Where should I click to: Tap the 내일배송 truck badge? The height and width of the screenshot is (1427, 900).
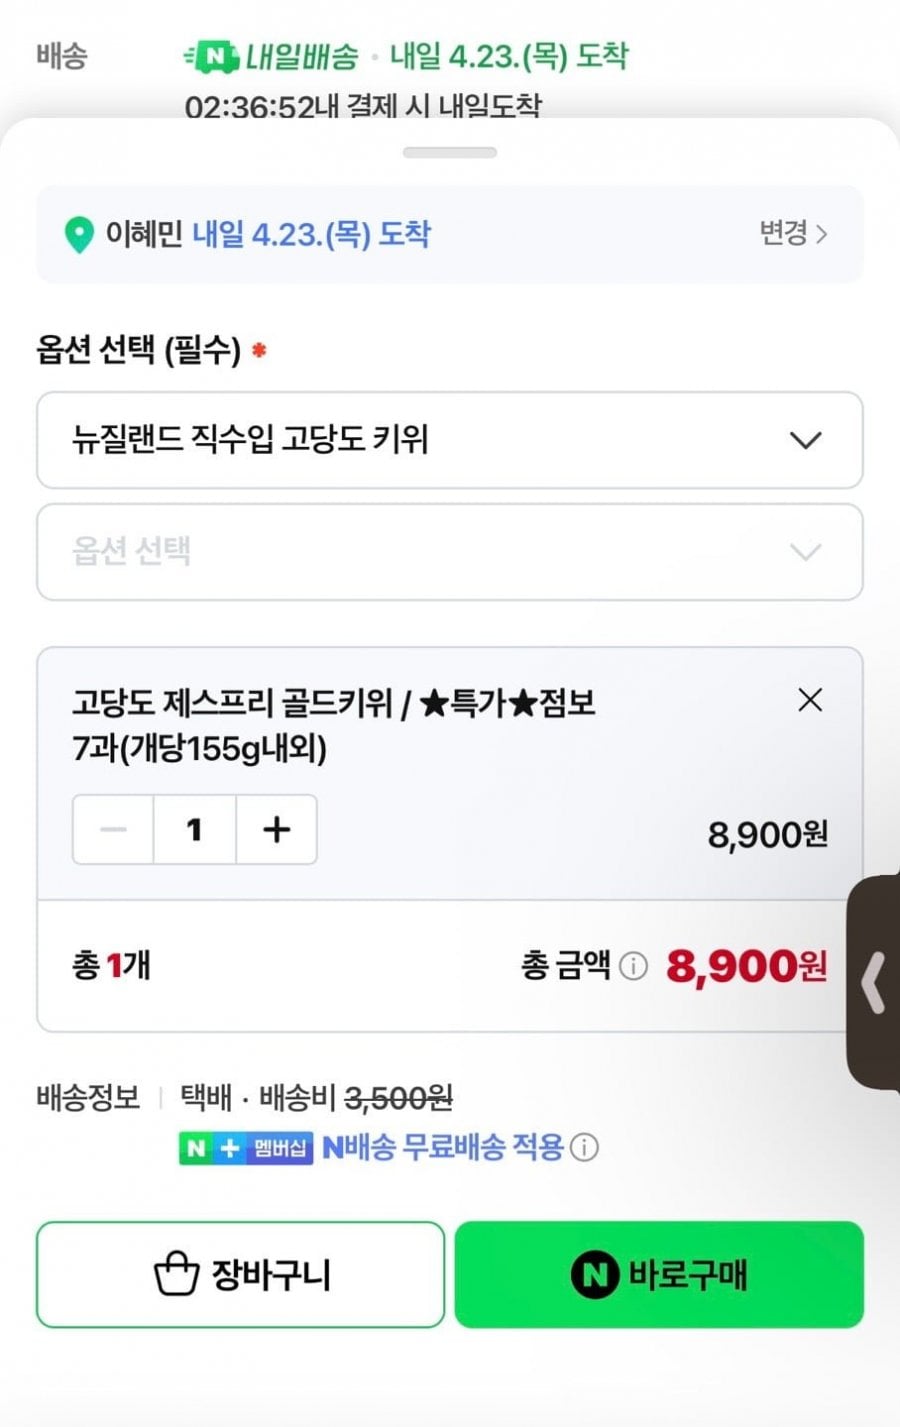tap(212, 57)
